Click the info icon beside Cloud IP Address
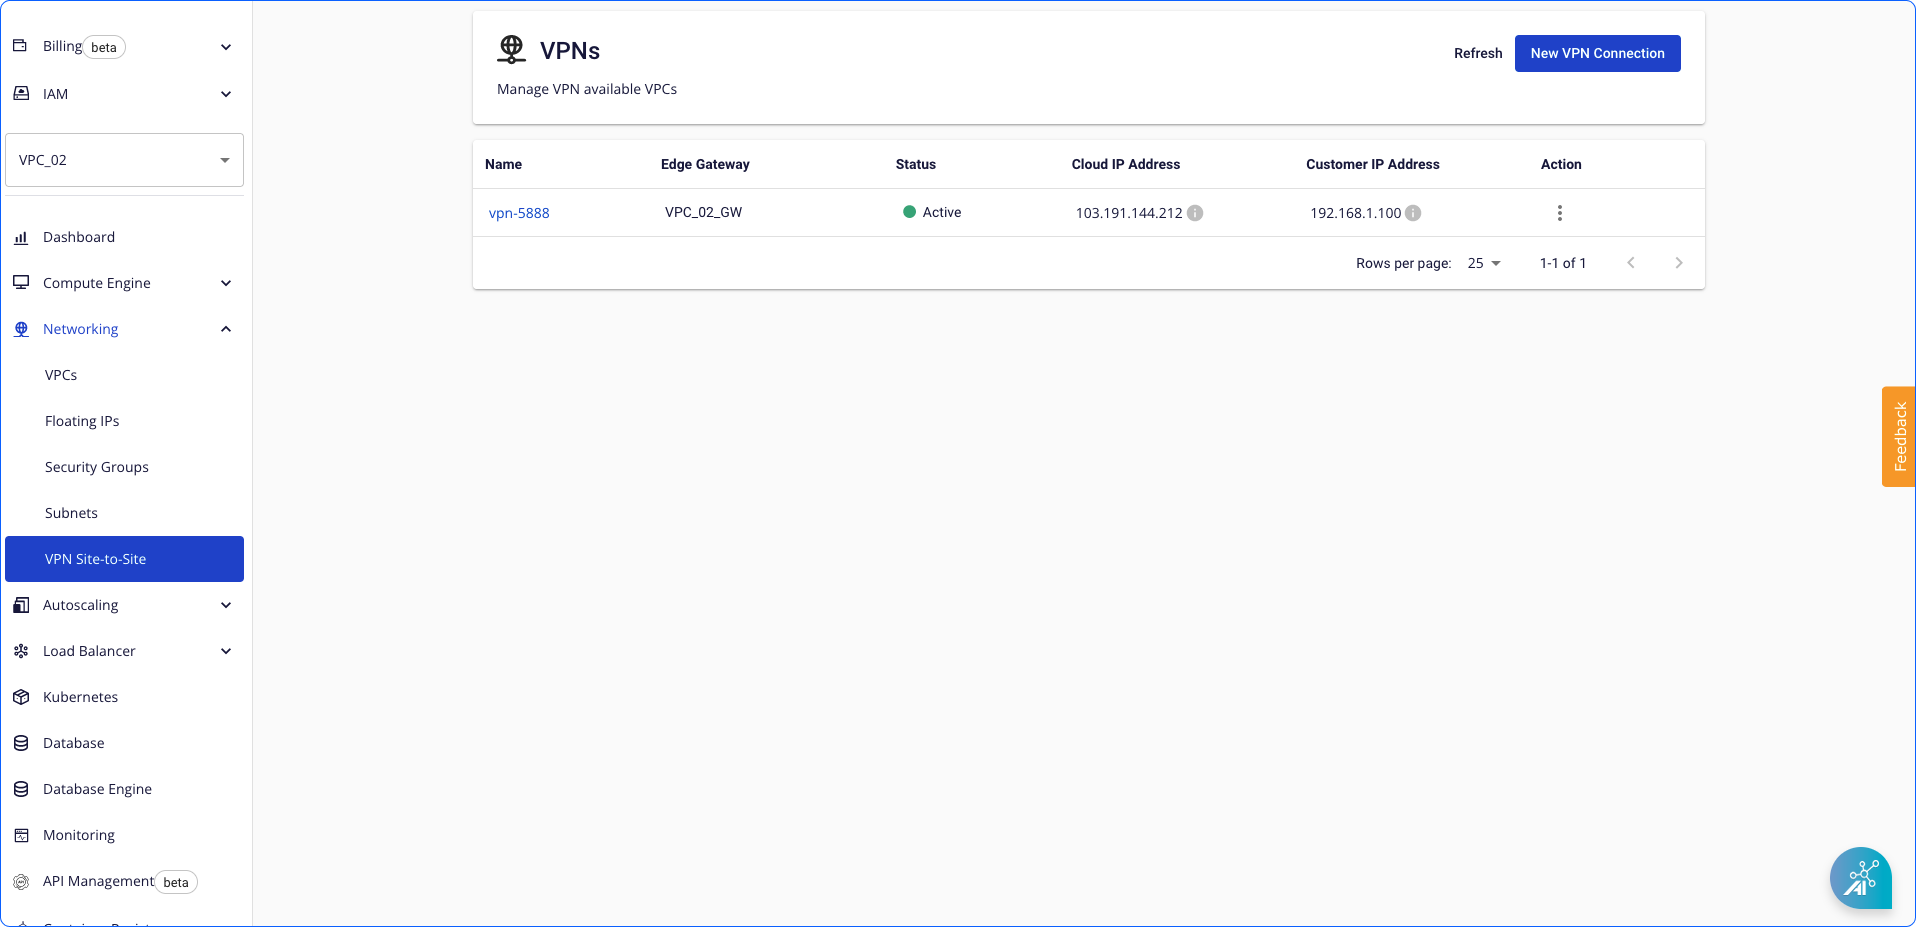Screen dimensions: 1916x927 (1196, 212)
